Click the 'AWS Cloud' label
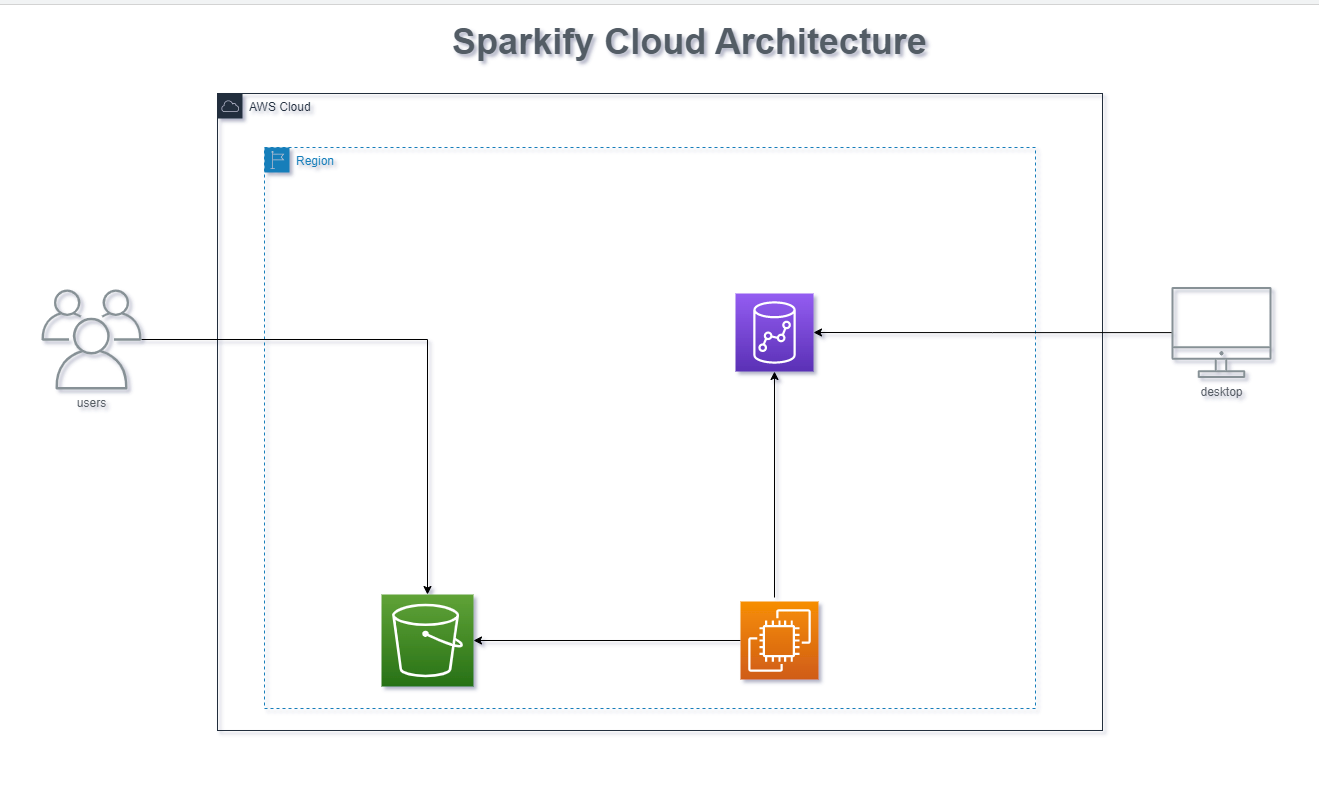 (280, 107)
